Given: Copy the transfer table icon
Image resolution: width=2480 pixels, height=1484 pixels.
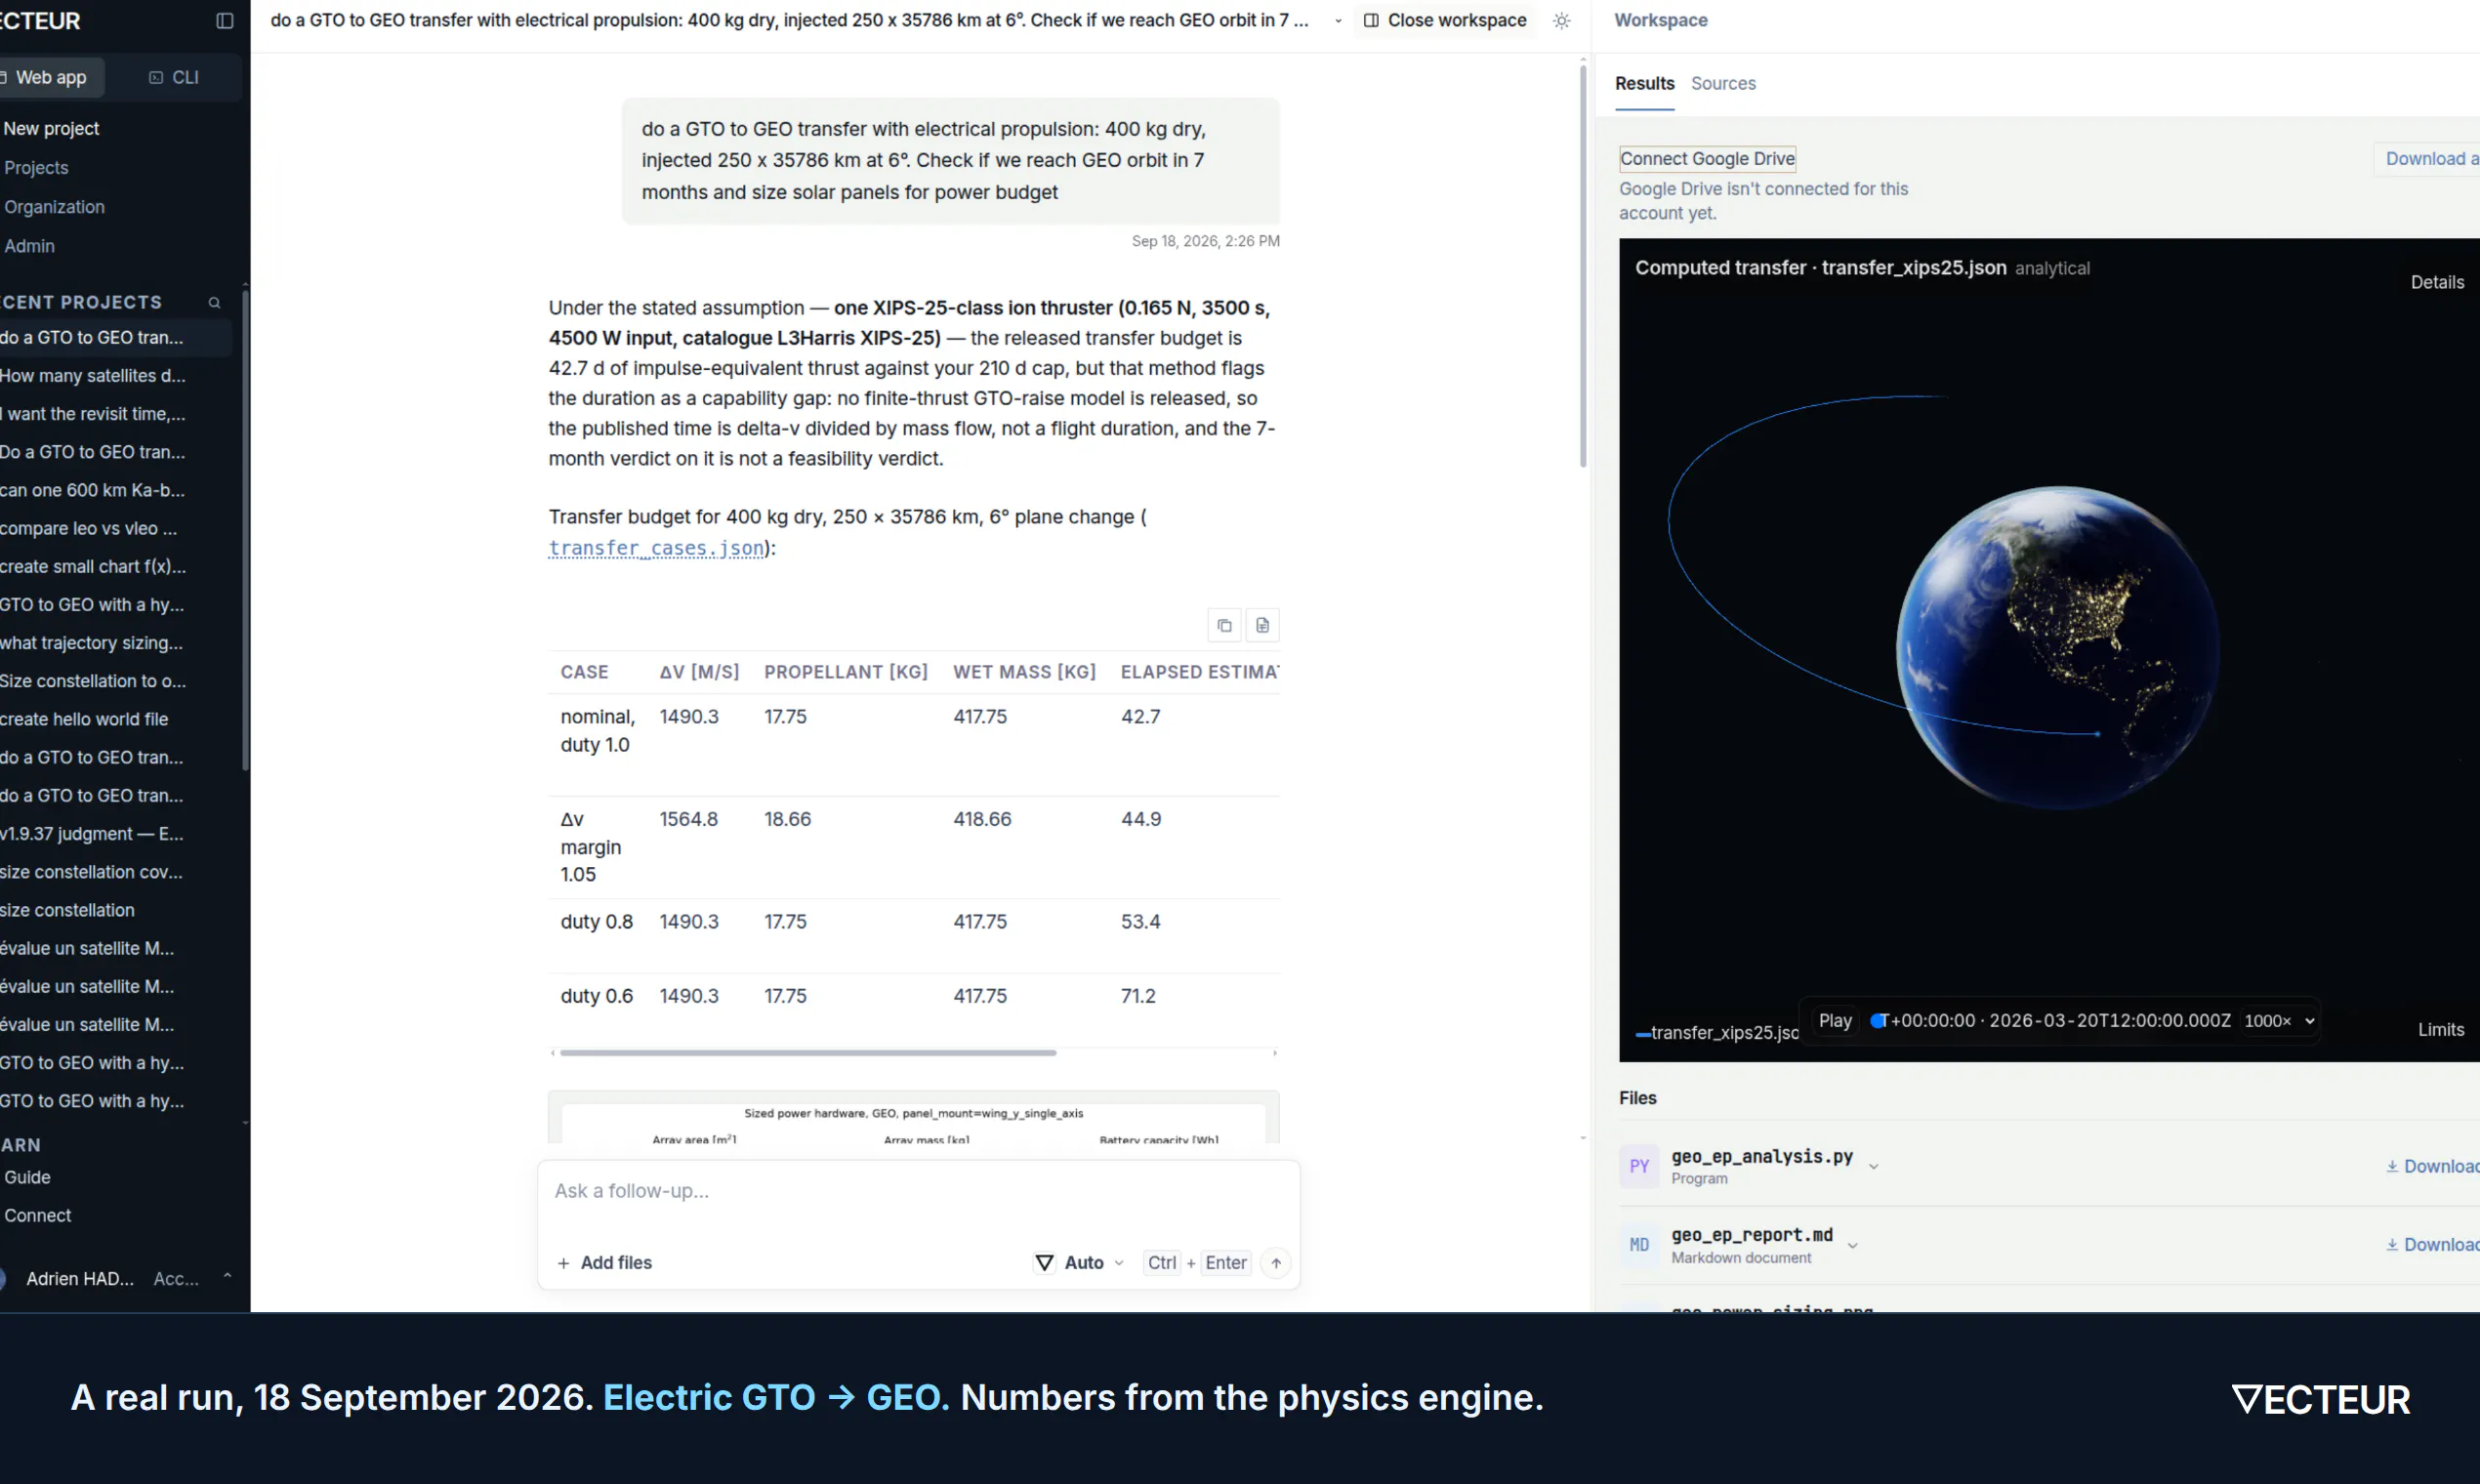Looking at the screenshot, I should tap(1224, 625).
